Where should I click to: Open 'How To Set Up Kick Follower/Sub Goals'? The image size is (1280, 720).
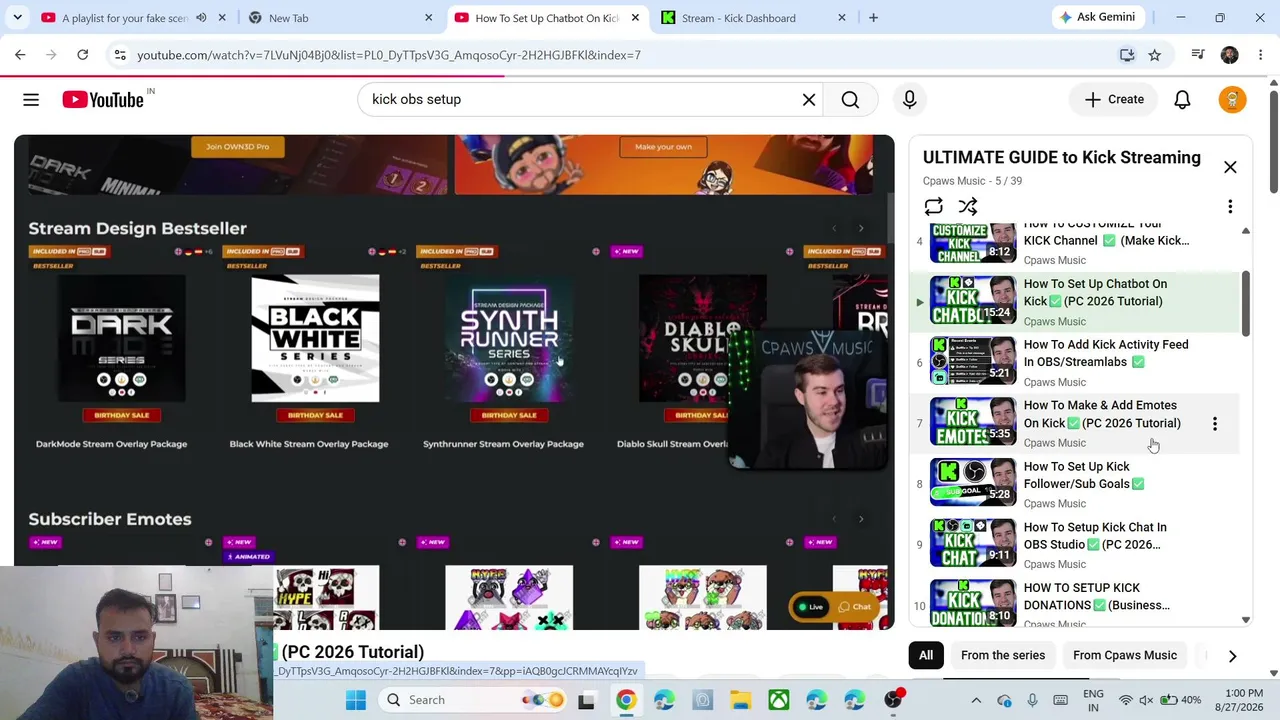tap(1075, 484)
